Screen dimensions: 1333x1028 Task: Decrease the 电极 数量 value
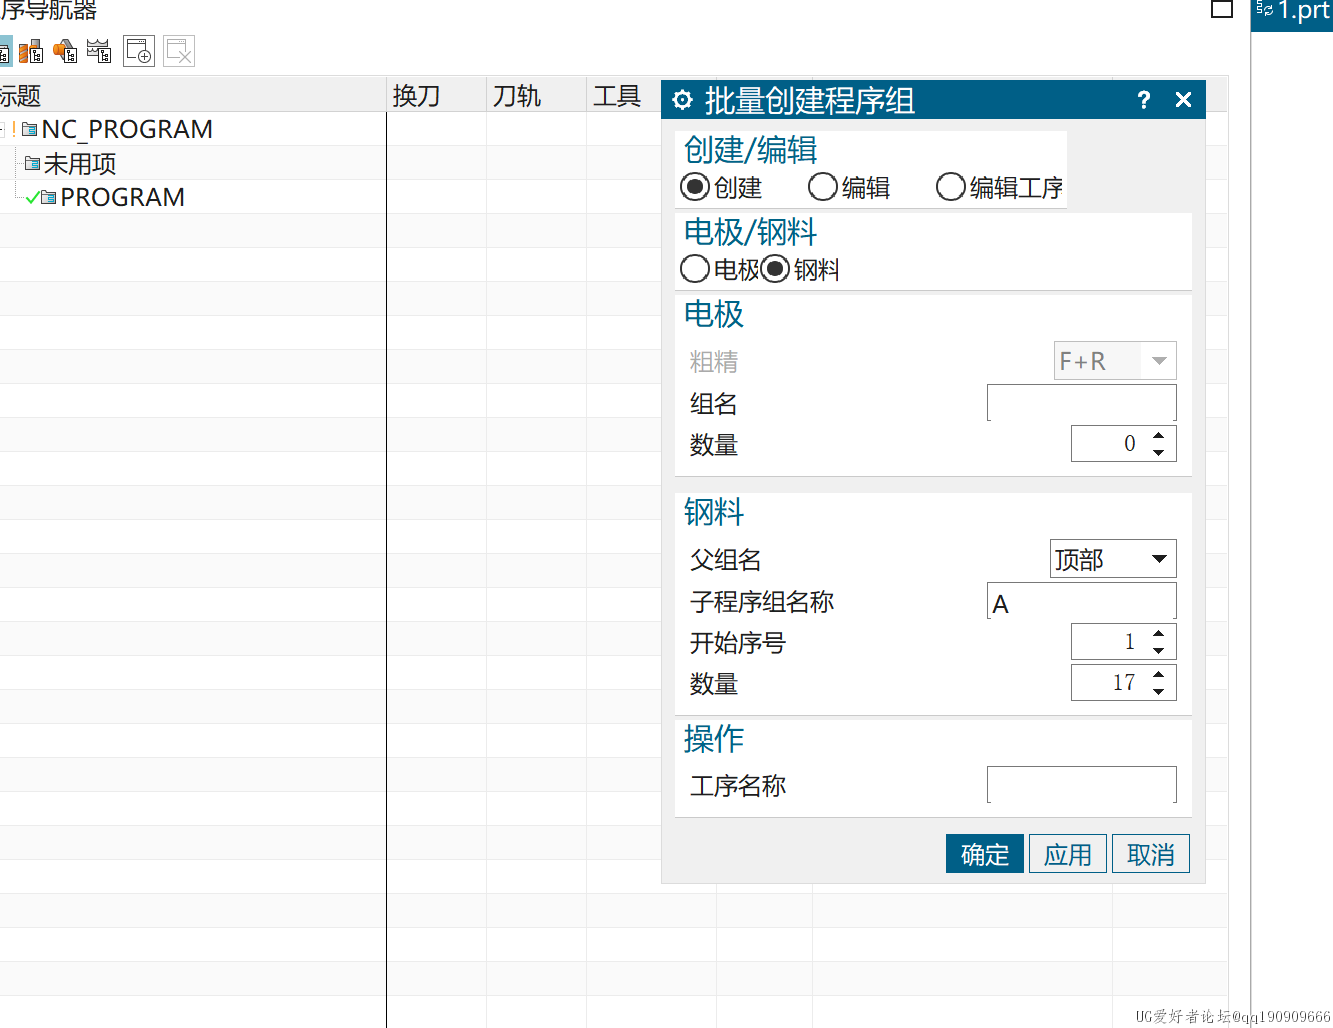coord(1159,453)
